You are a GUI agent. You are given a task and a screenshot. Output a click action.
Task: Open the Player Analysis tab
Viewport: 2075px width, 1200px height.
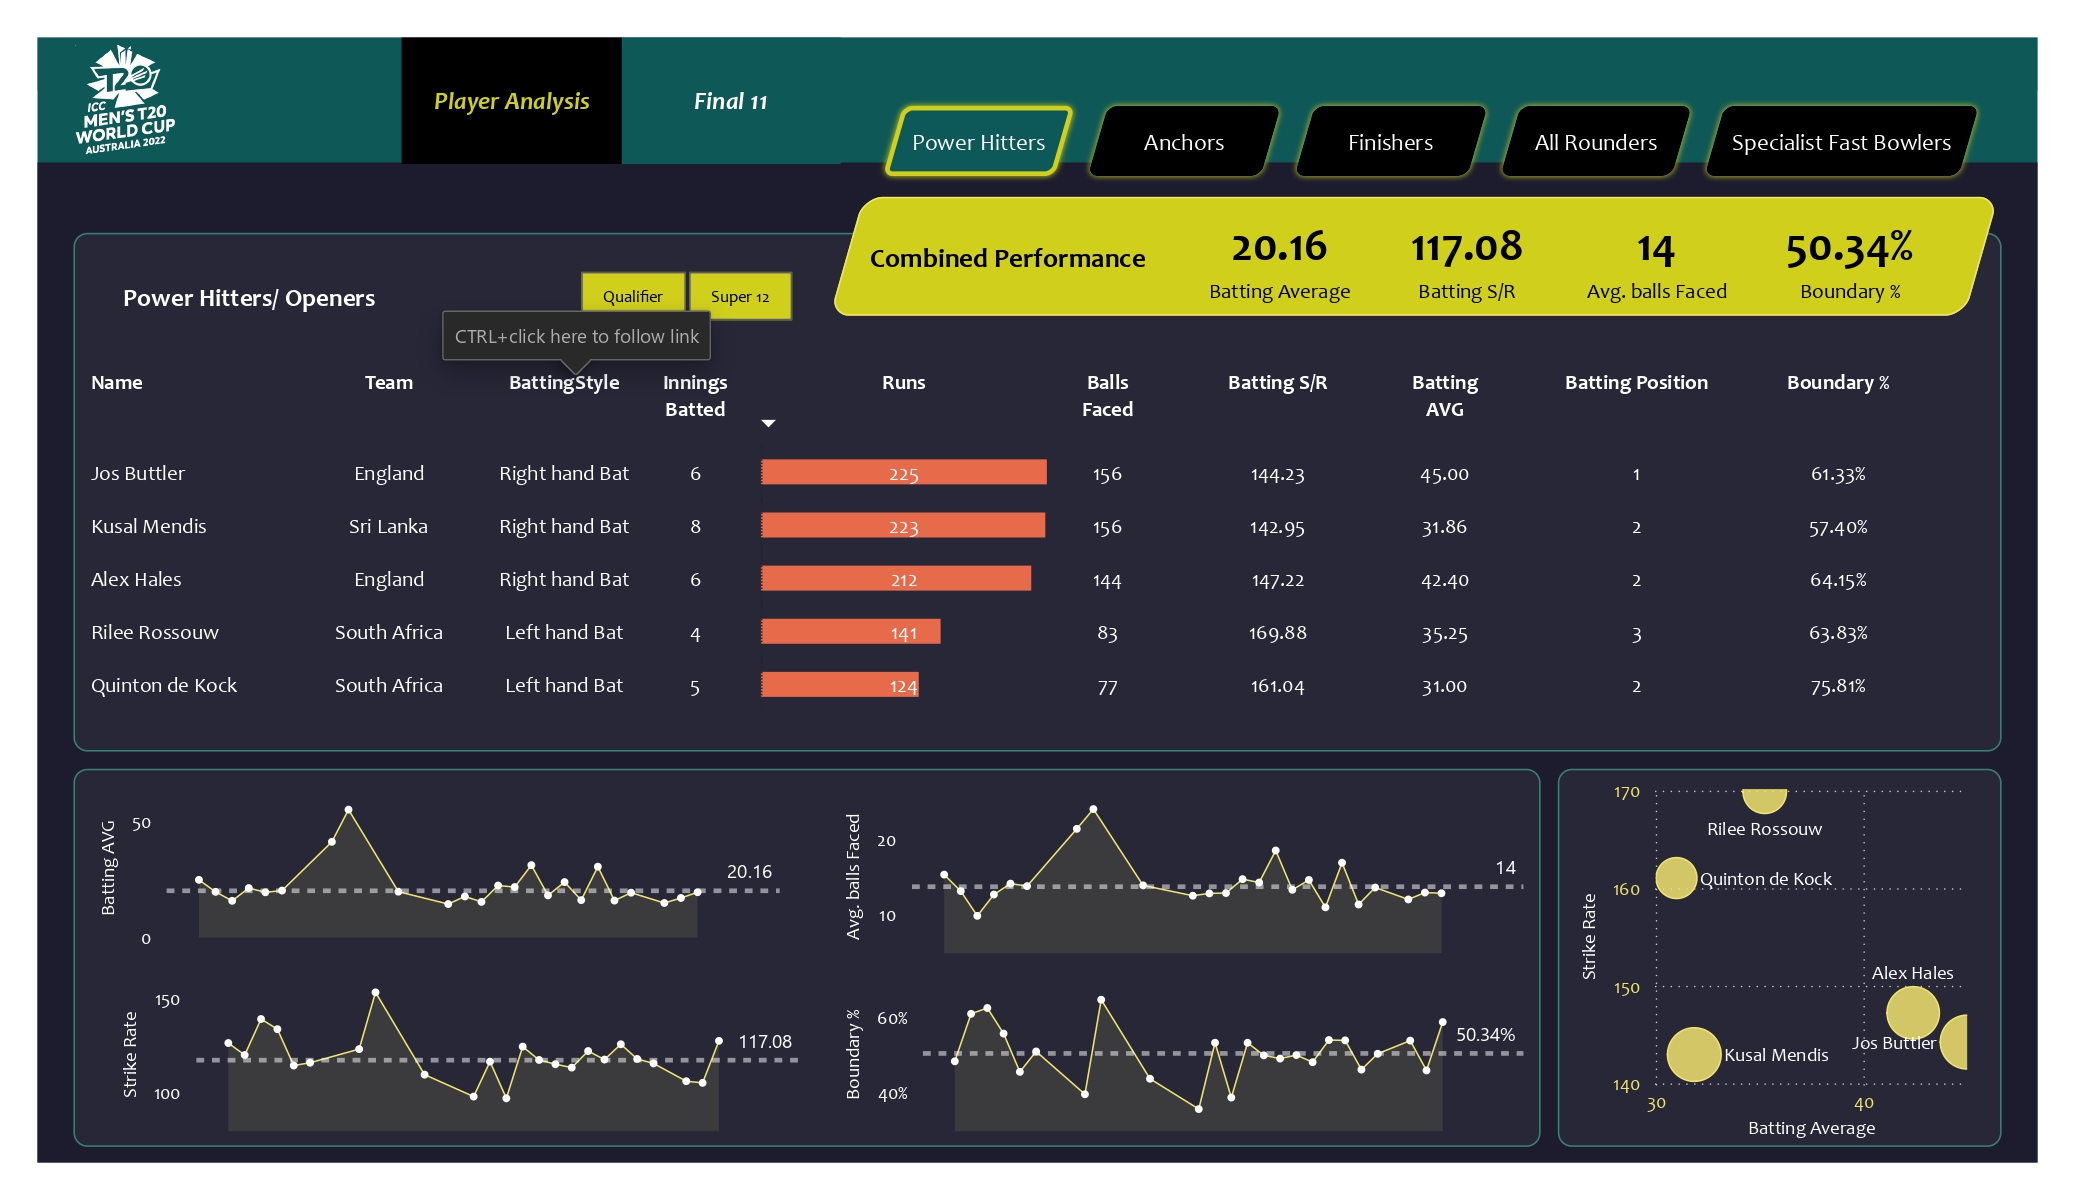511,101
